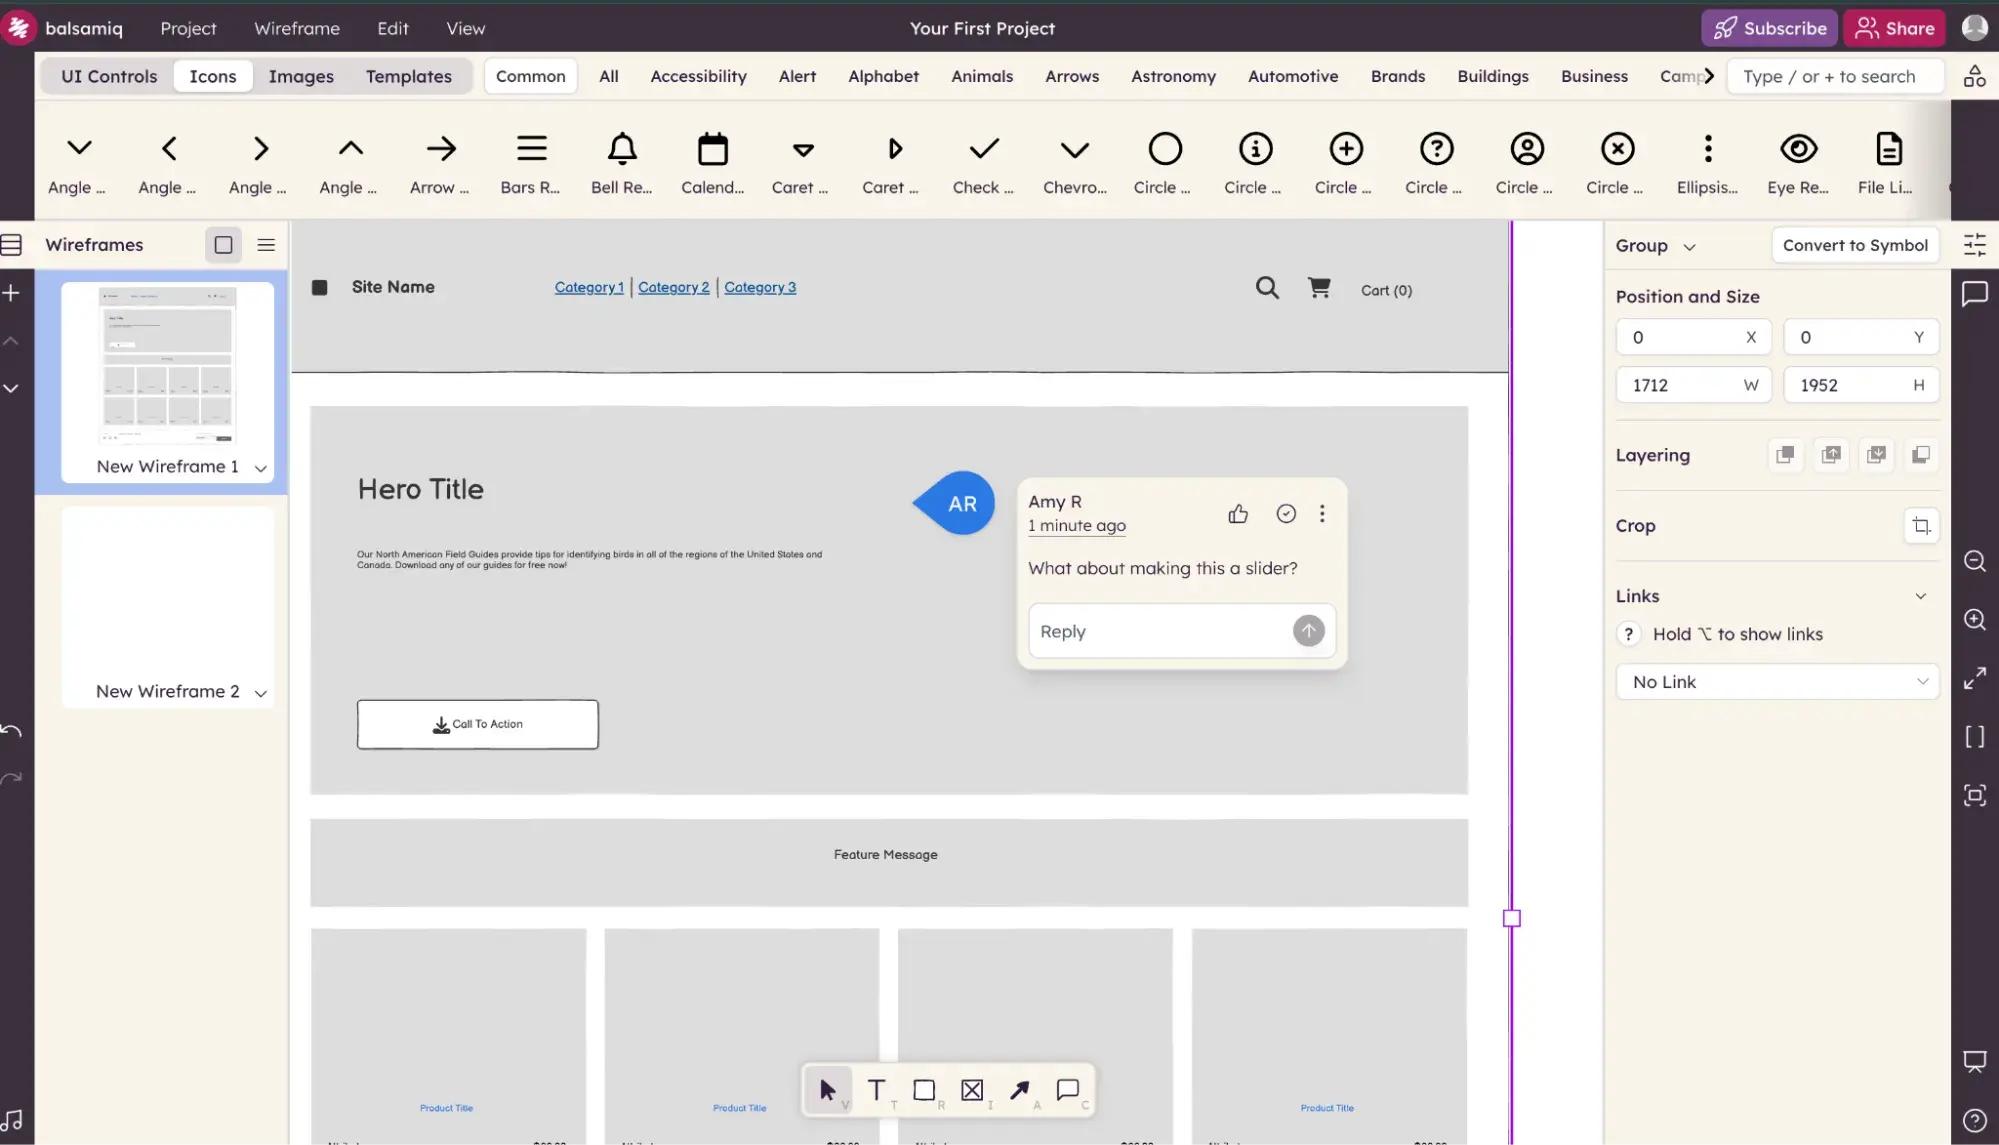The width and height of the screenshot is (1999, 1145).
Task: Mark the comment as resolved
Action: click(1286, 514)
